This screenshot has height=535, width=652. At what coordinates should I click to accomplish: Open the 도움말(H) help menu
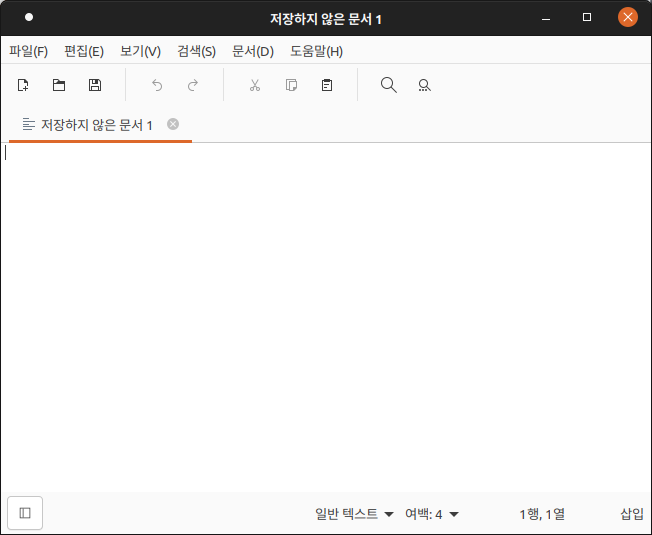[316, 51]
